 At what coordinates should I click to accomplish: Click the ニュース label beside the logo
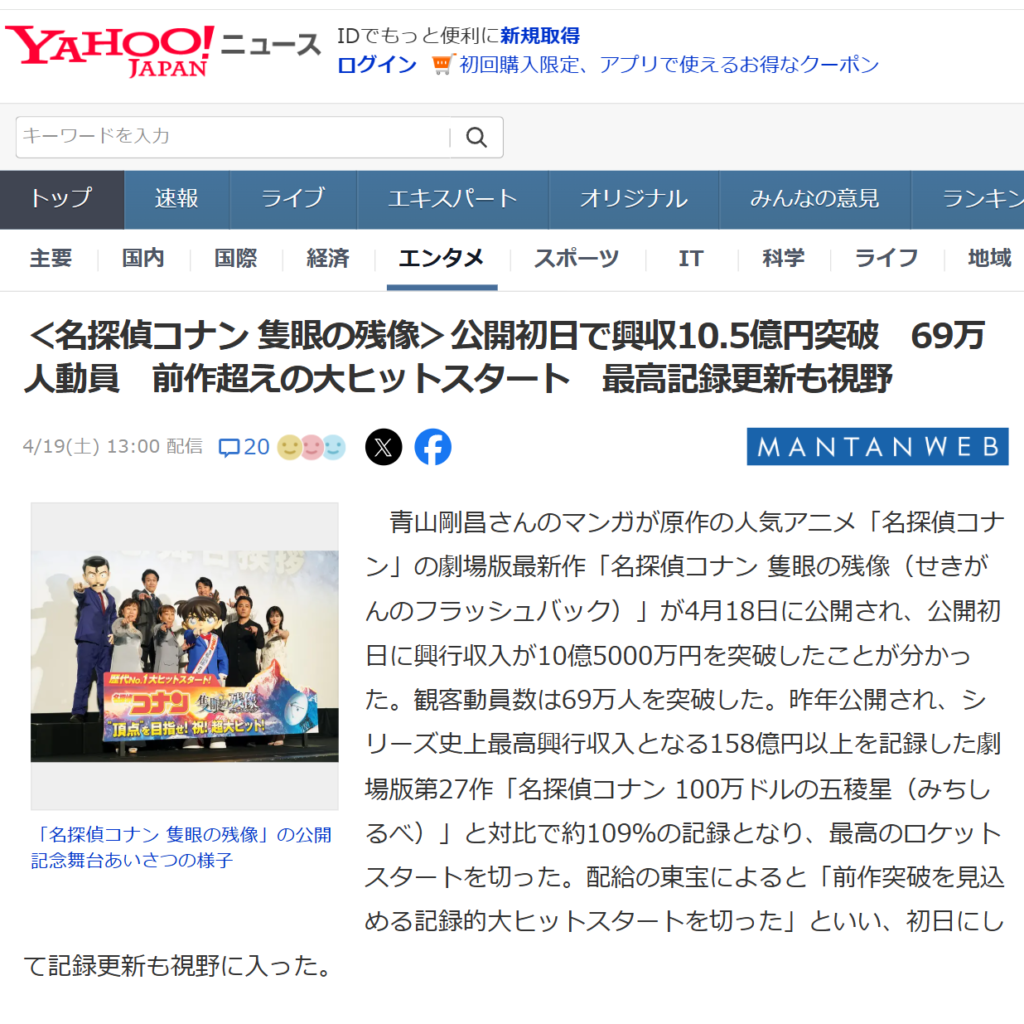[271, 46]
